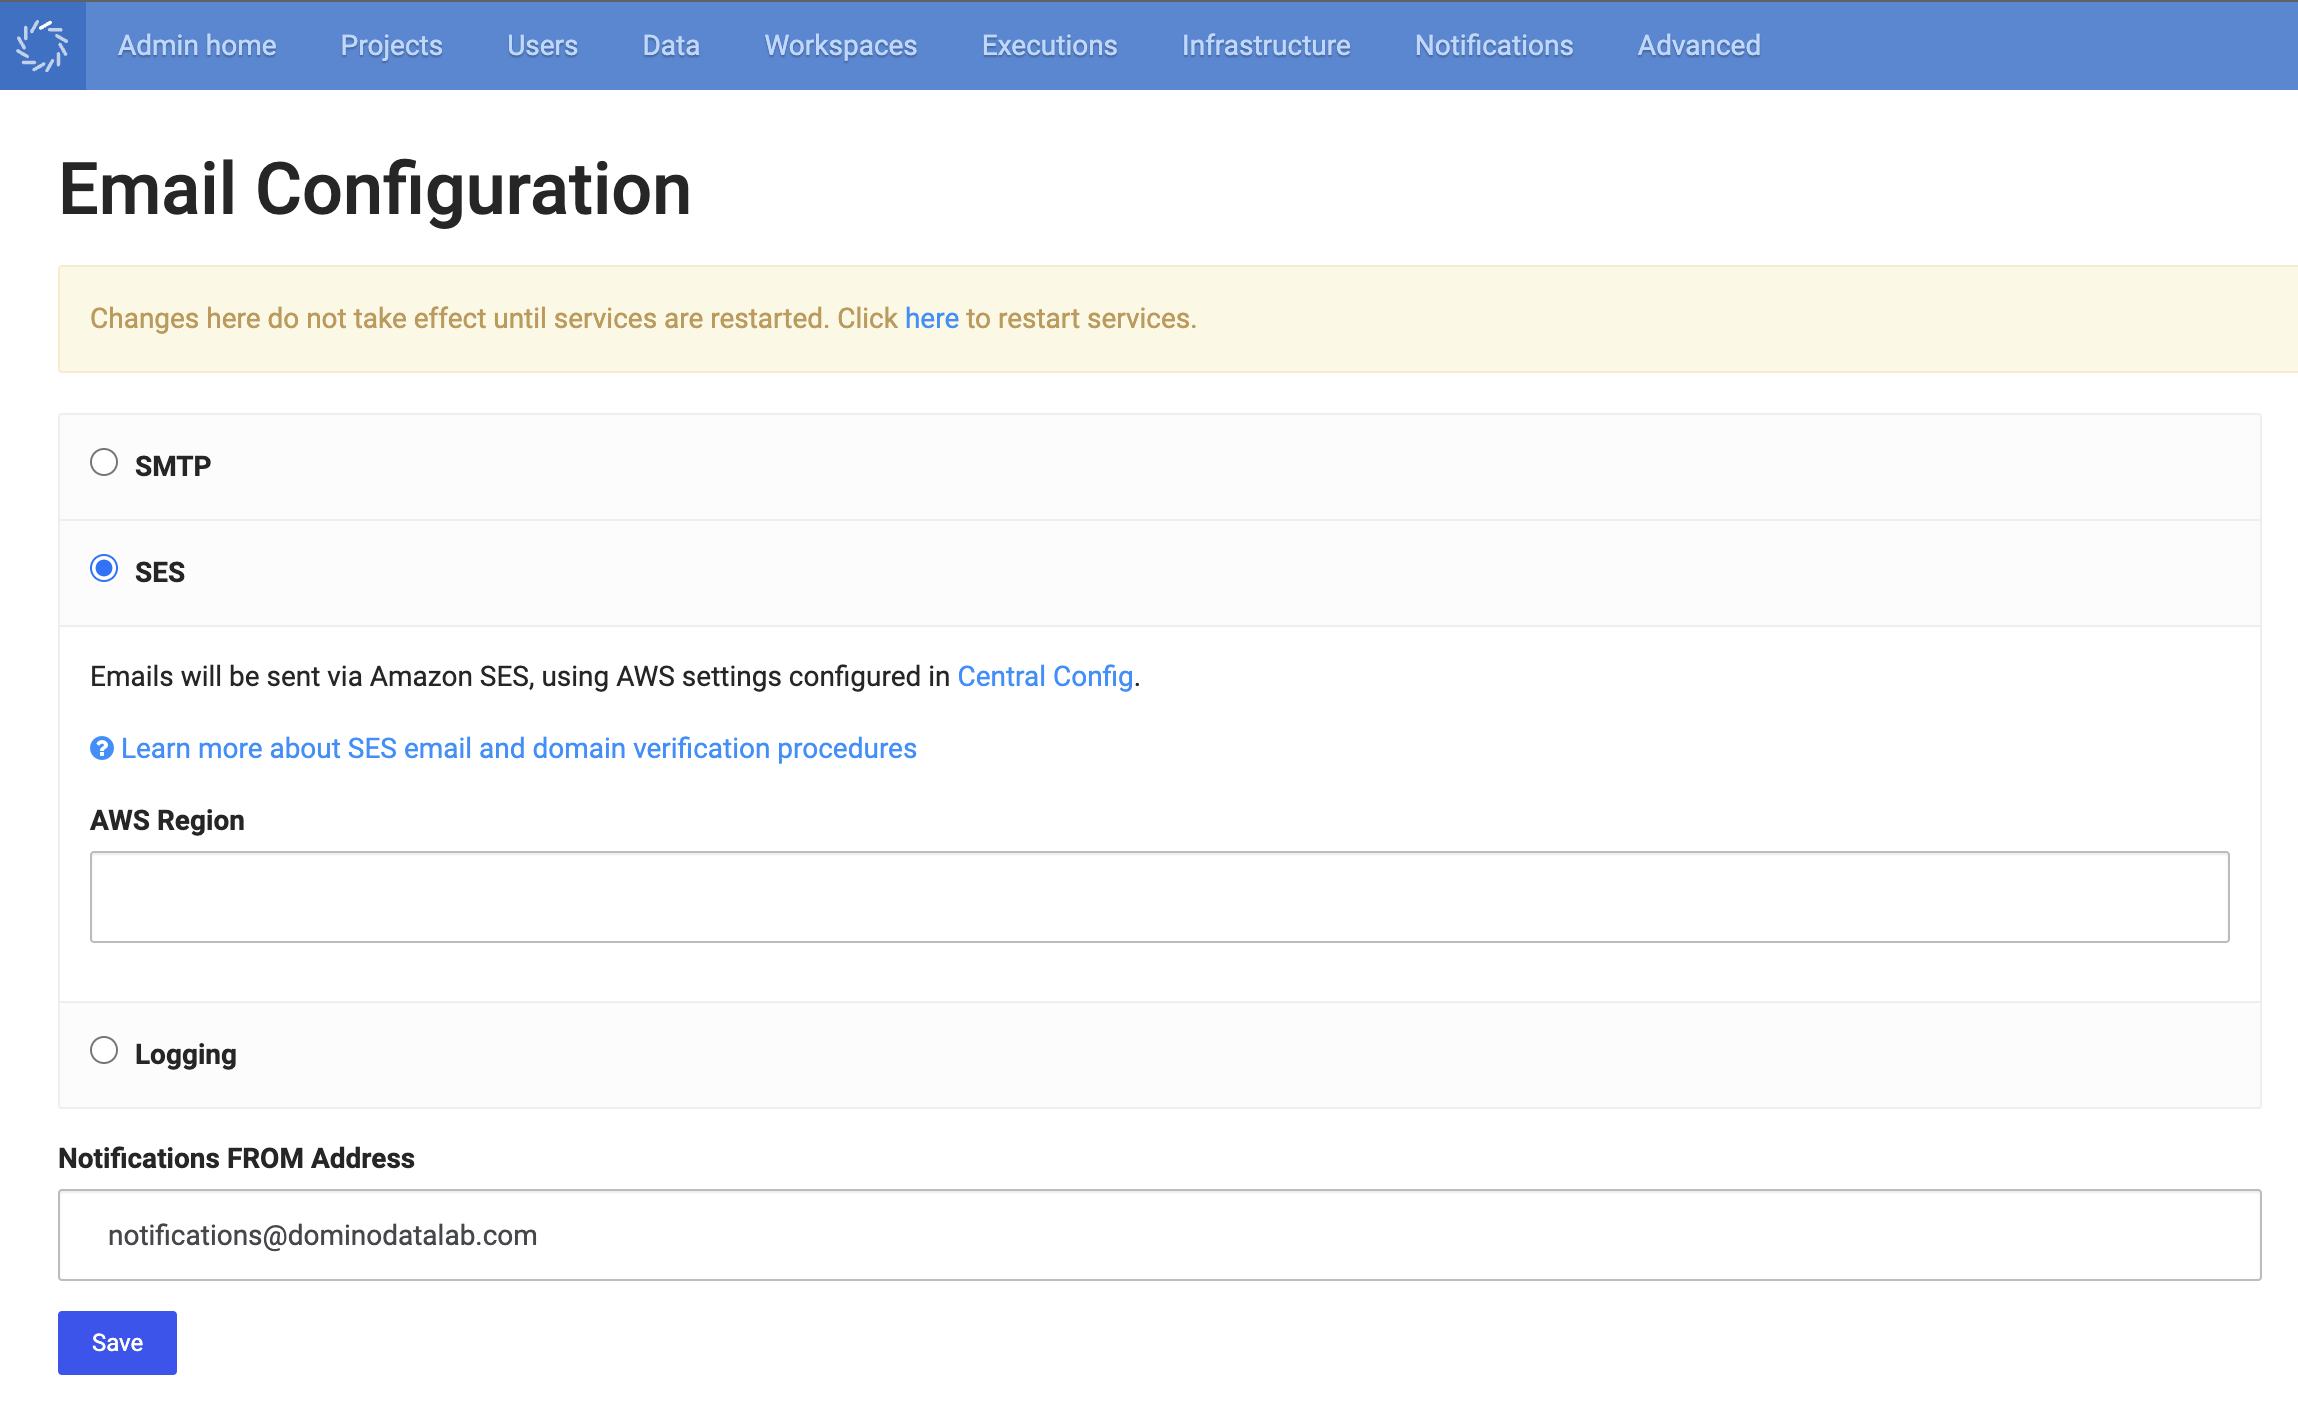Focus the AWS Region input field

click(x=1159, y=897)
